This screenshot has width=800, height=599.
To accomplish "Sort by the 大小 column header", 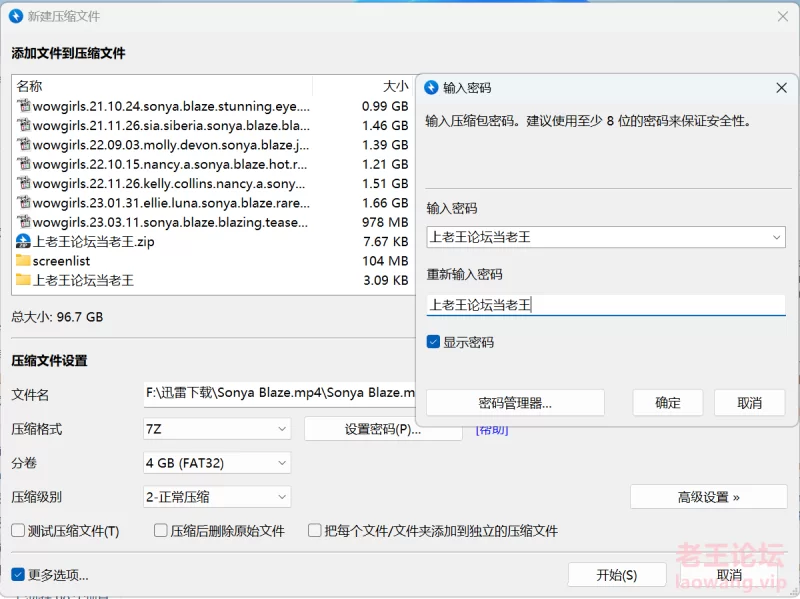I will point(395,86).
